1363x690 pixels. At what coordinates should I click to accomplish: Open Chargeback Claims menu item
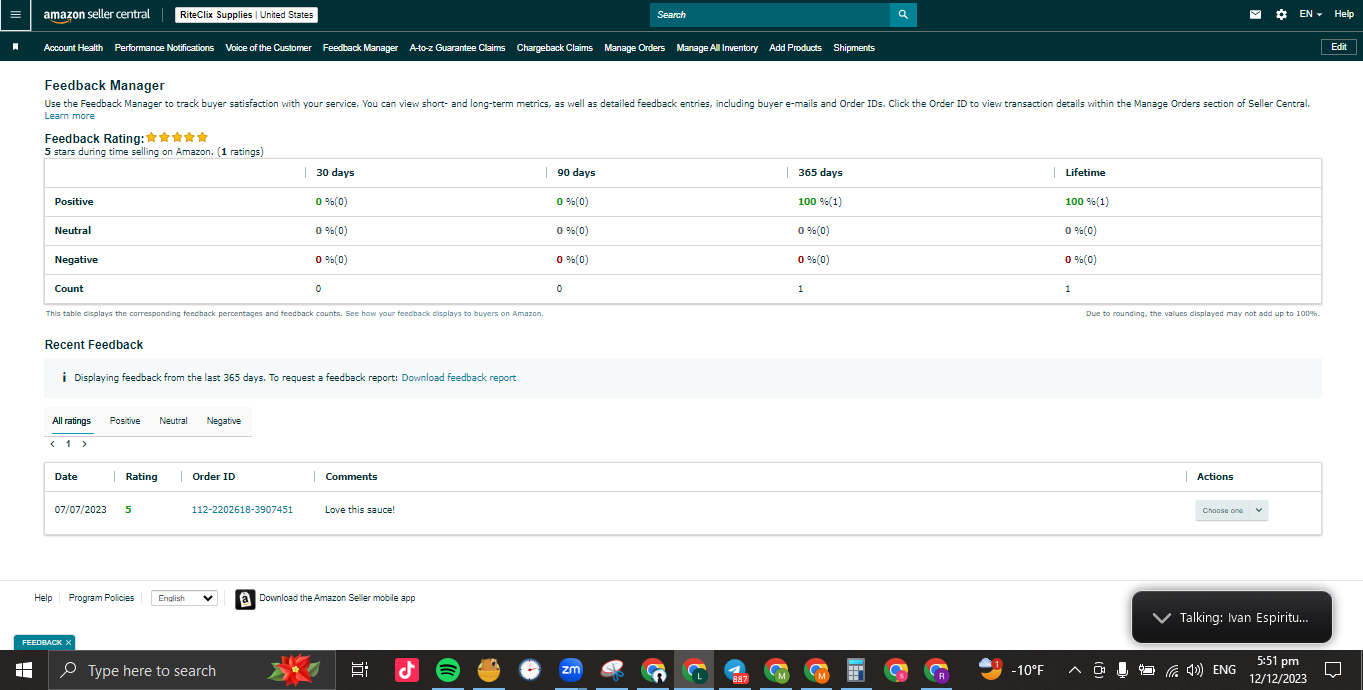pos(555,48)
